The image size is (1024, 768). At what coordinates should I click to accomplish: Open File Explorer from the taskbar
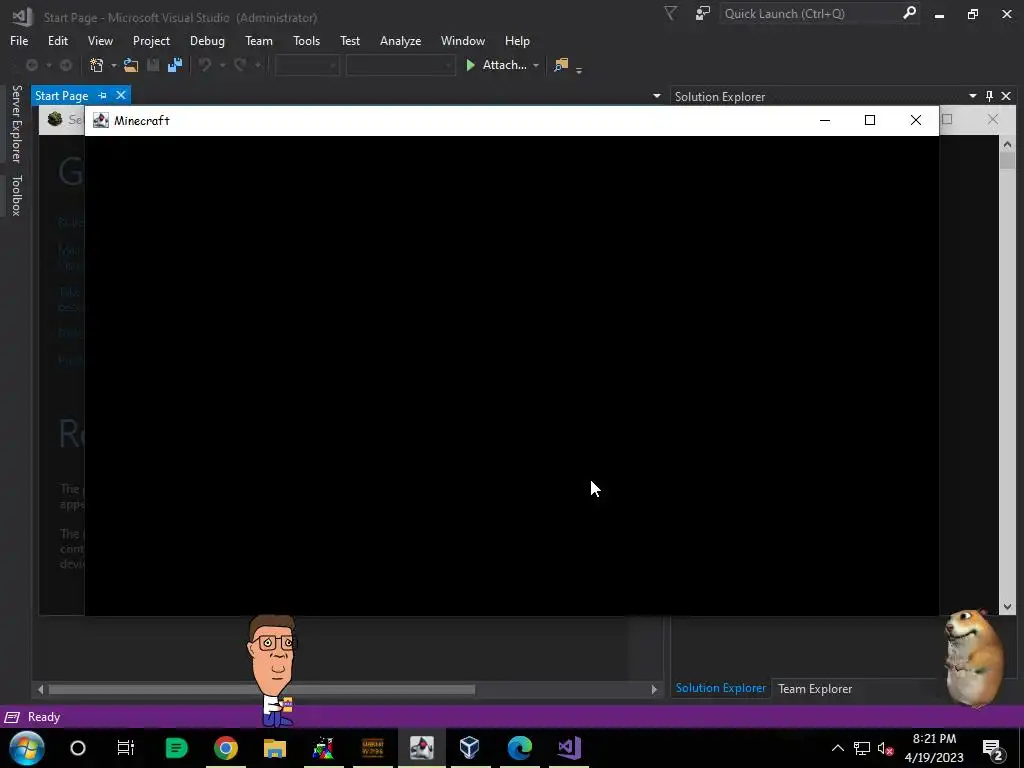[275, 748]
